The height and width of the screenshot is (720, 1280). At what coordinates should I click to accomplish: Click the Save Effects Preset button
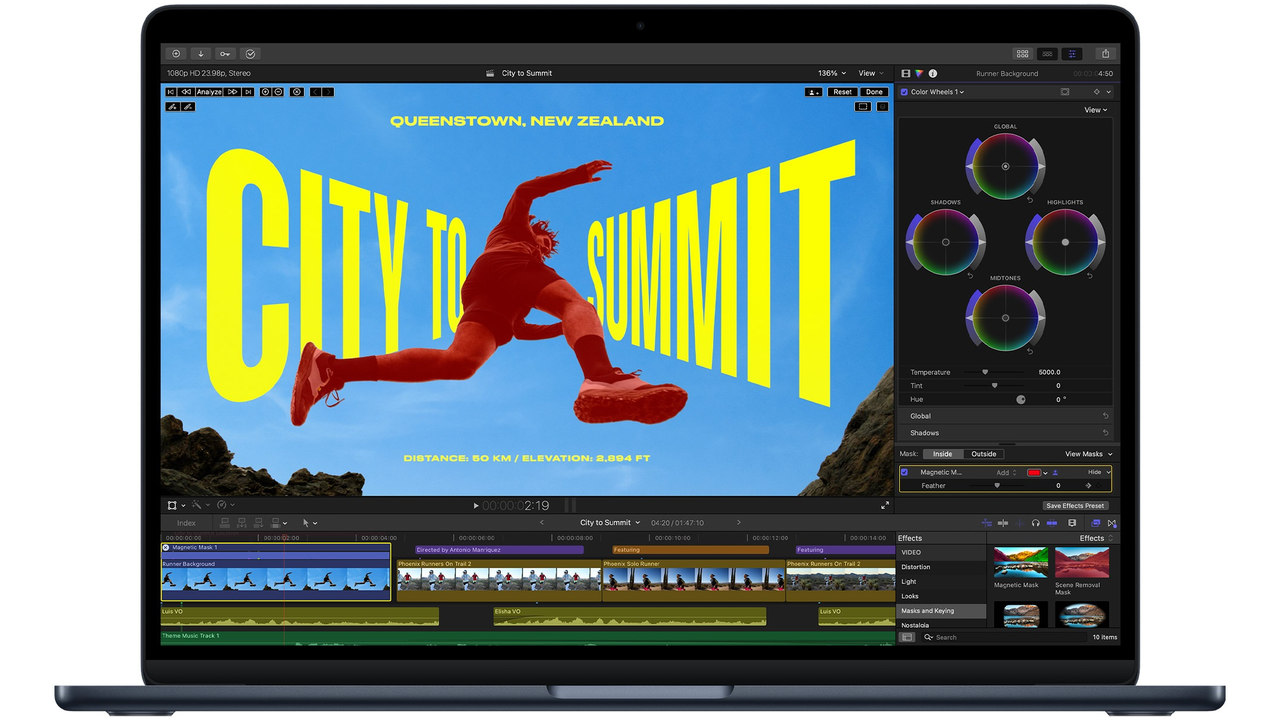(x=1076, y=505)
